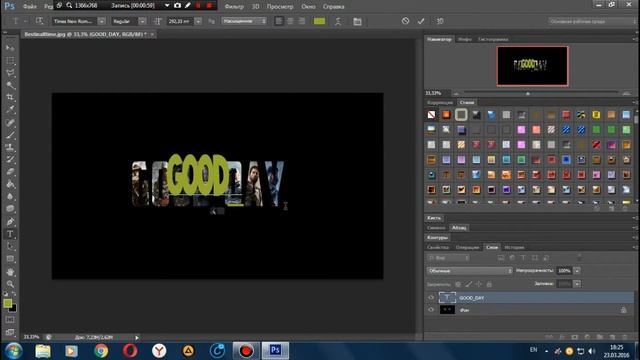Screen dimensions: 640x360
Task: Click the text color swatch in options bar
Action: click(319, 21)
